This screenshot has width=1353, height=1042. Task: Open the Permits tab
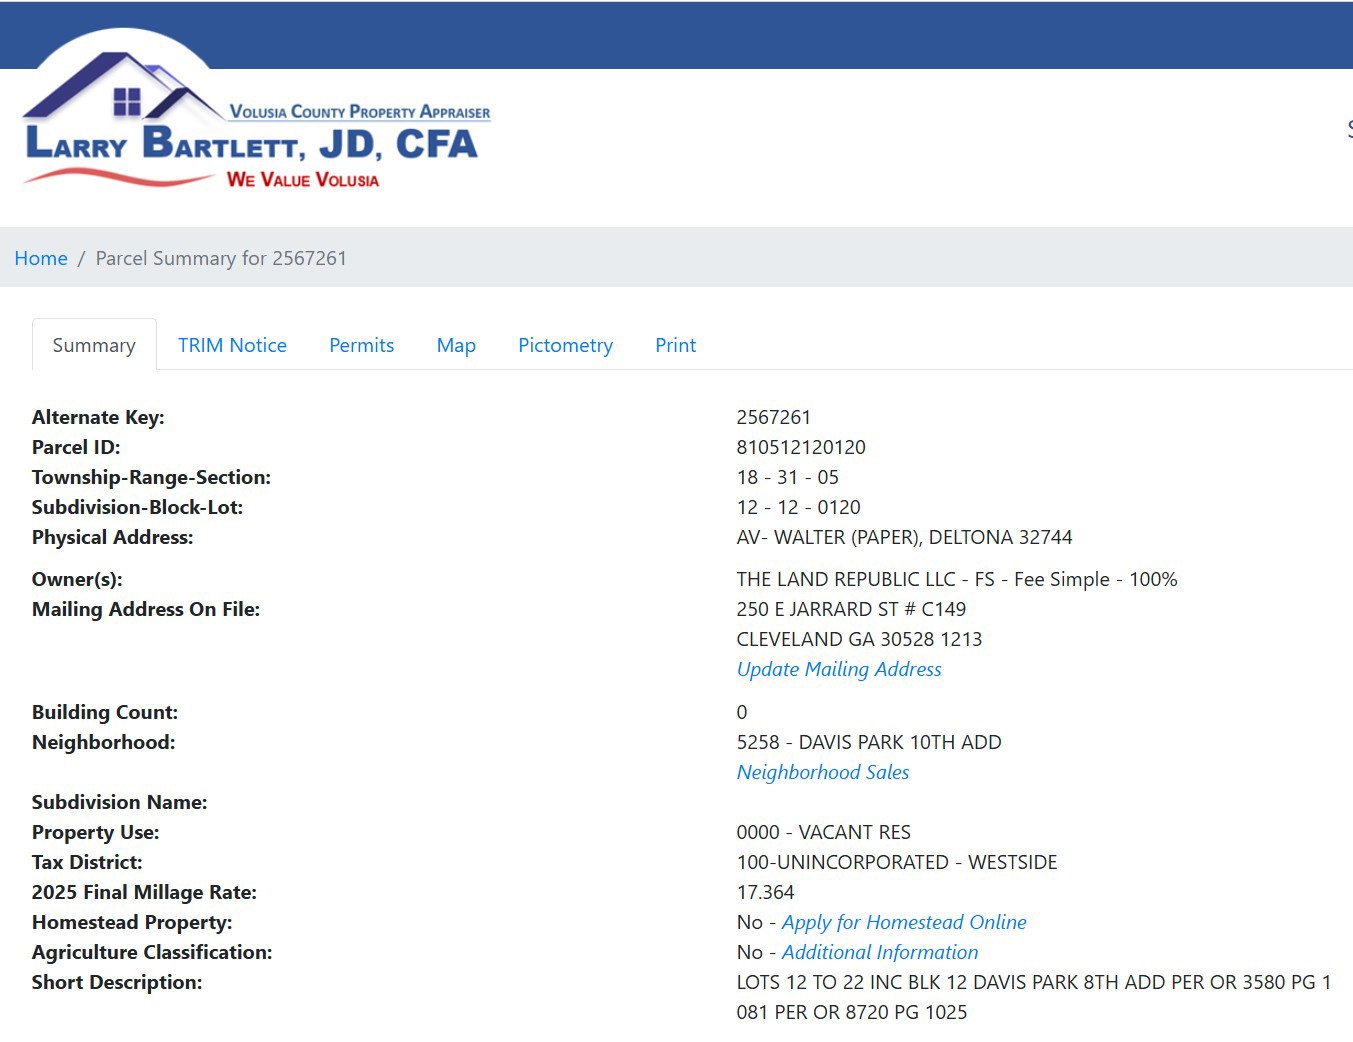point(361,345)
